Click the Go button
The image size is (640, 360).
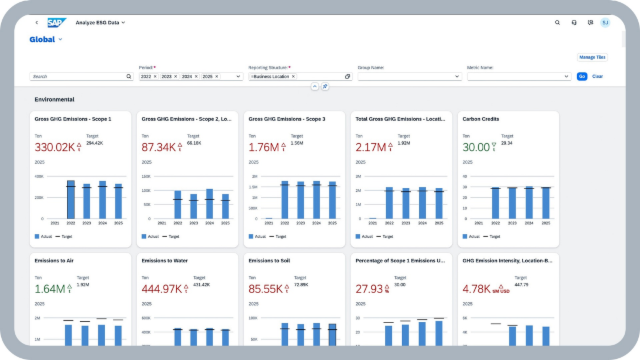point(582,76)
